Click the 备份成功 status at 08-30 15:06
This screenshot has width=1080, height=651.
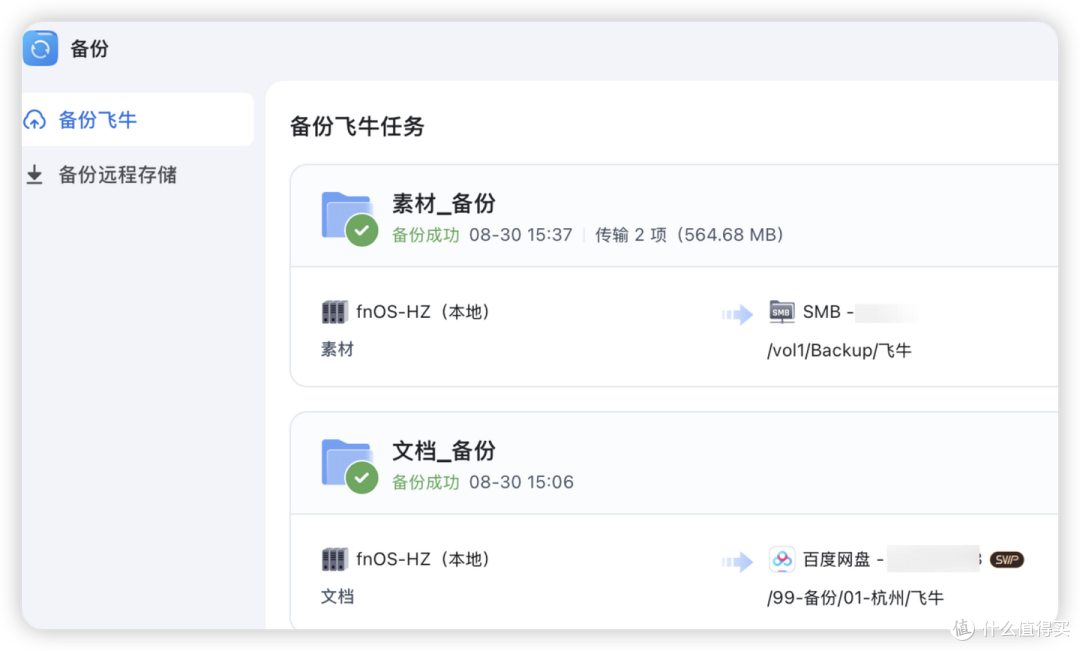pos(426,482)
